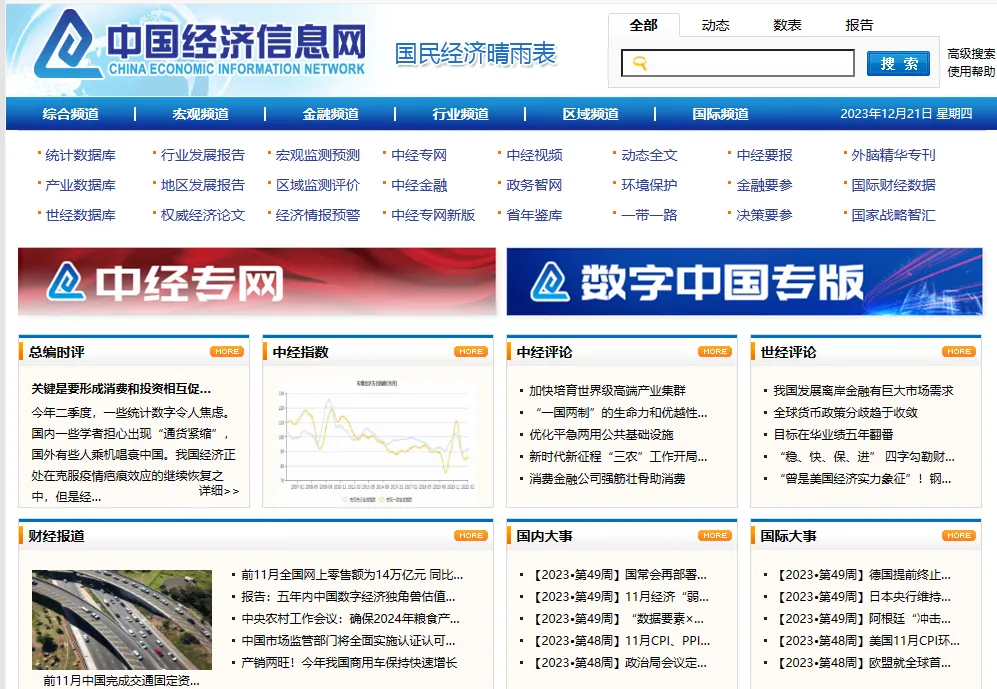Open 国家战略智汇 link
Viewport: 997px width, 689px height.
click(x=893, y=215)
